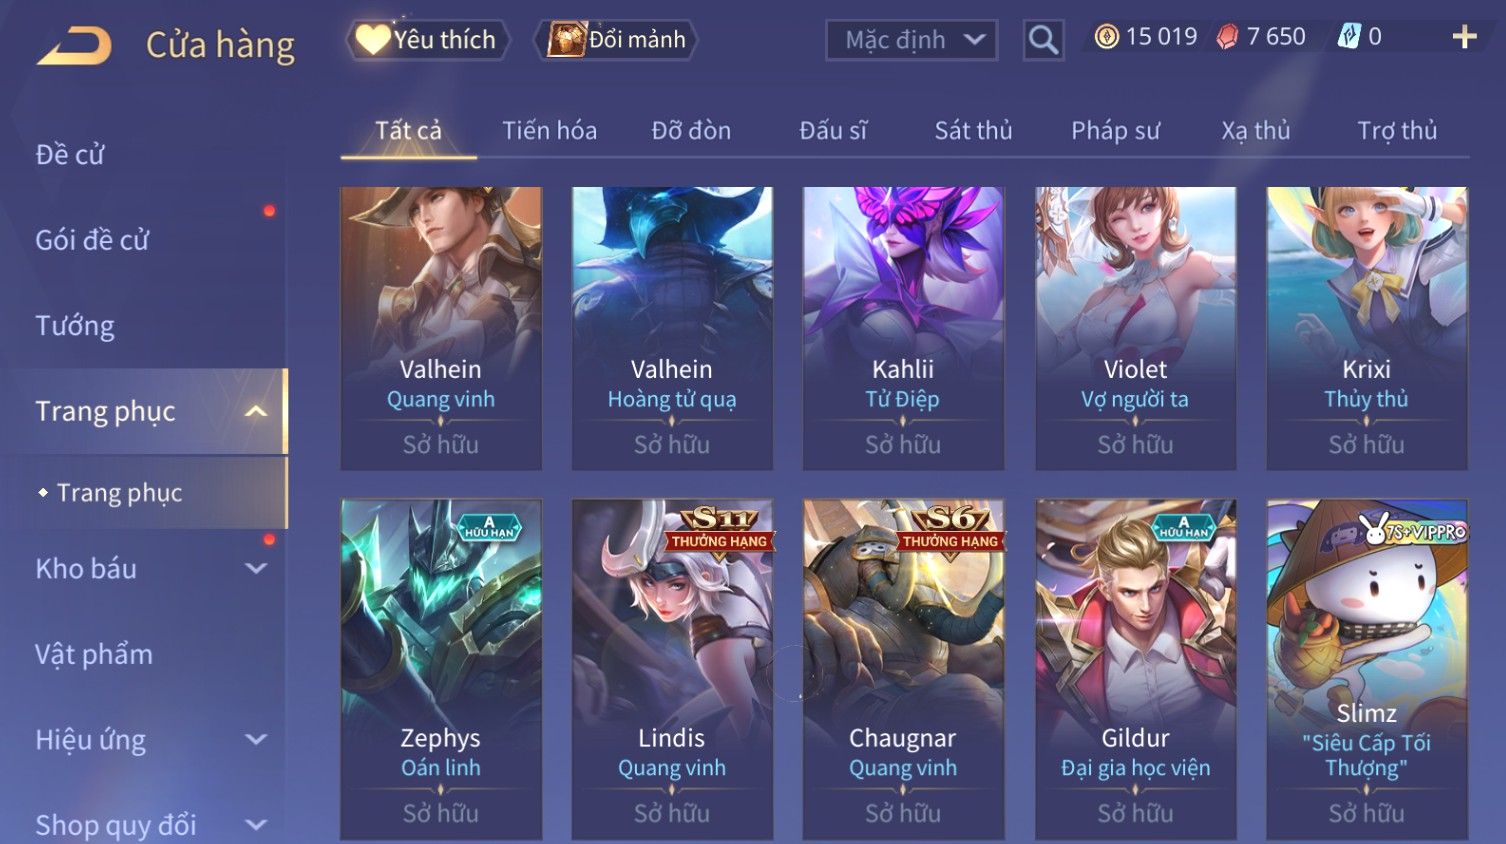Open the Slimz skin card
Viewport: 1506px width, 844px height.
[x=1367, y=668]
